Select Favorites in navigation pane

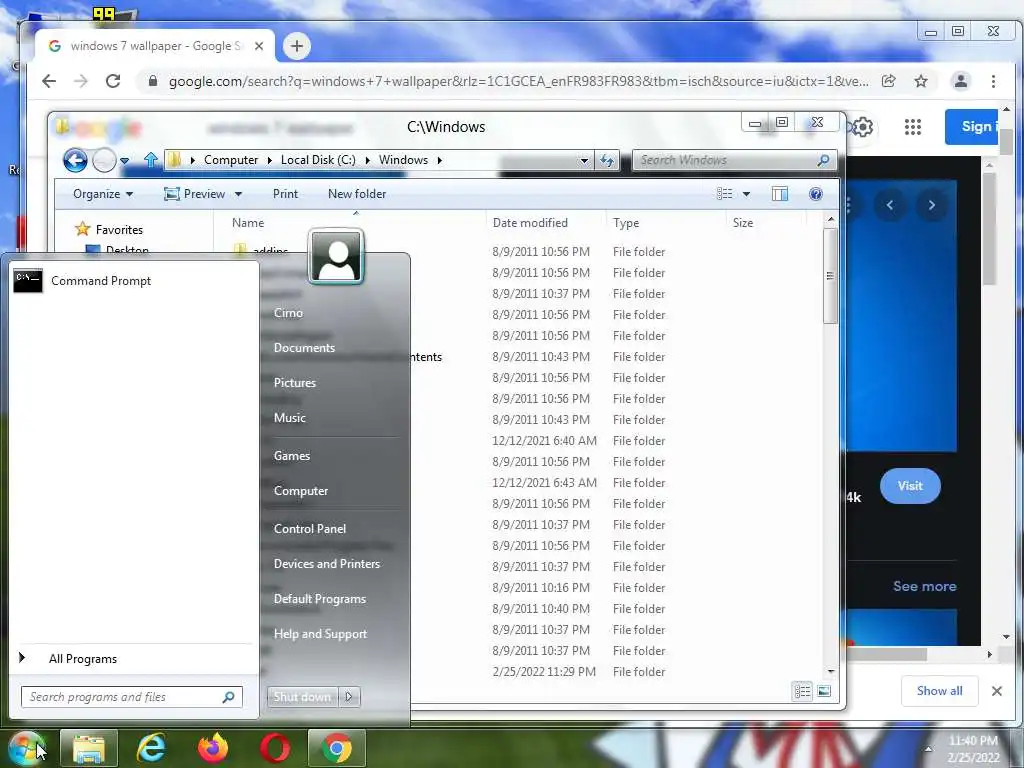(x=119, y=230)
